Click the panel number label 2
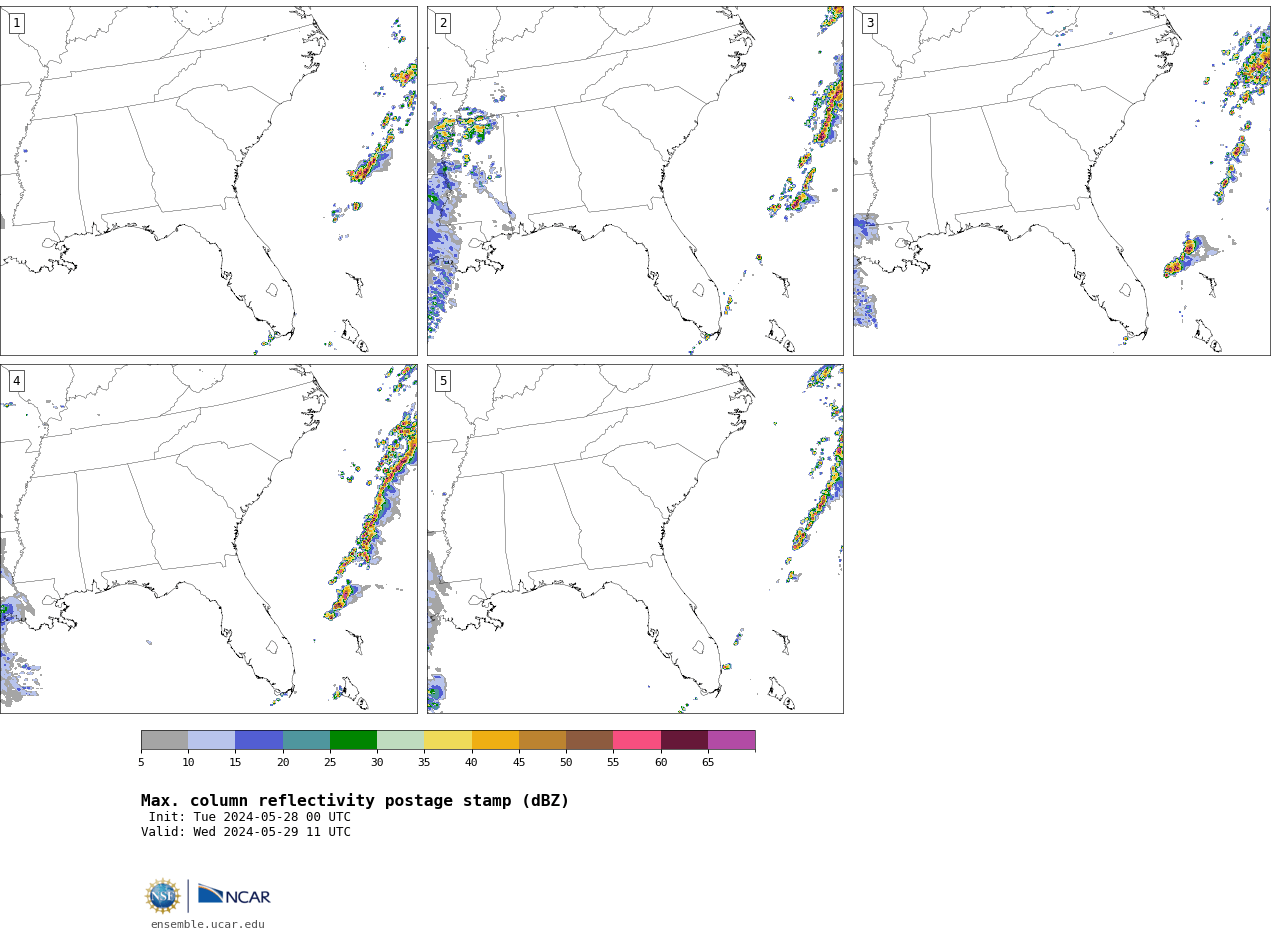 tap(443, 23)
